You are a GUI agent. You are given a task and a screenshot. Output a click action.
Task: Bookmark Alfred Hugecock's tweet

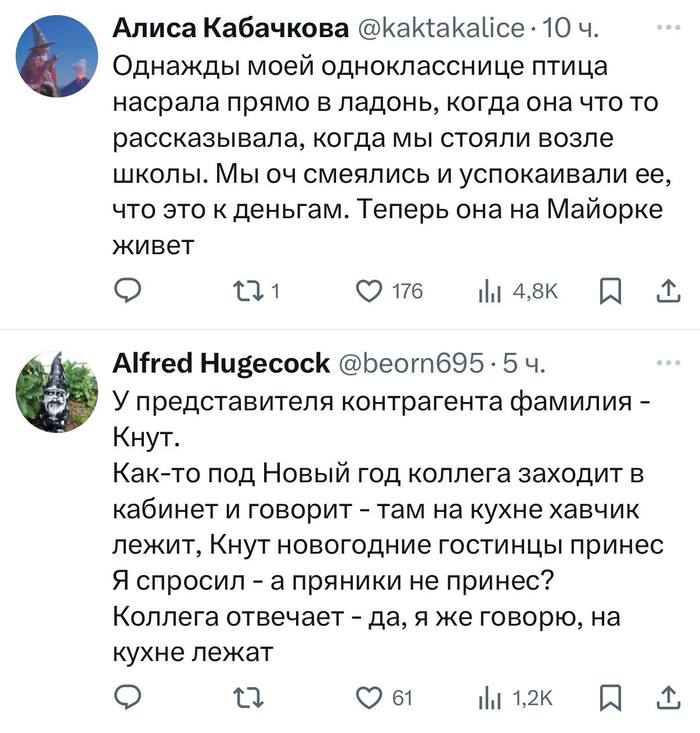(608, 698)
